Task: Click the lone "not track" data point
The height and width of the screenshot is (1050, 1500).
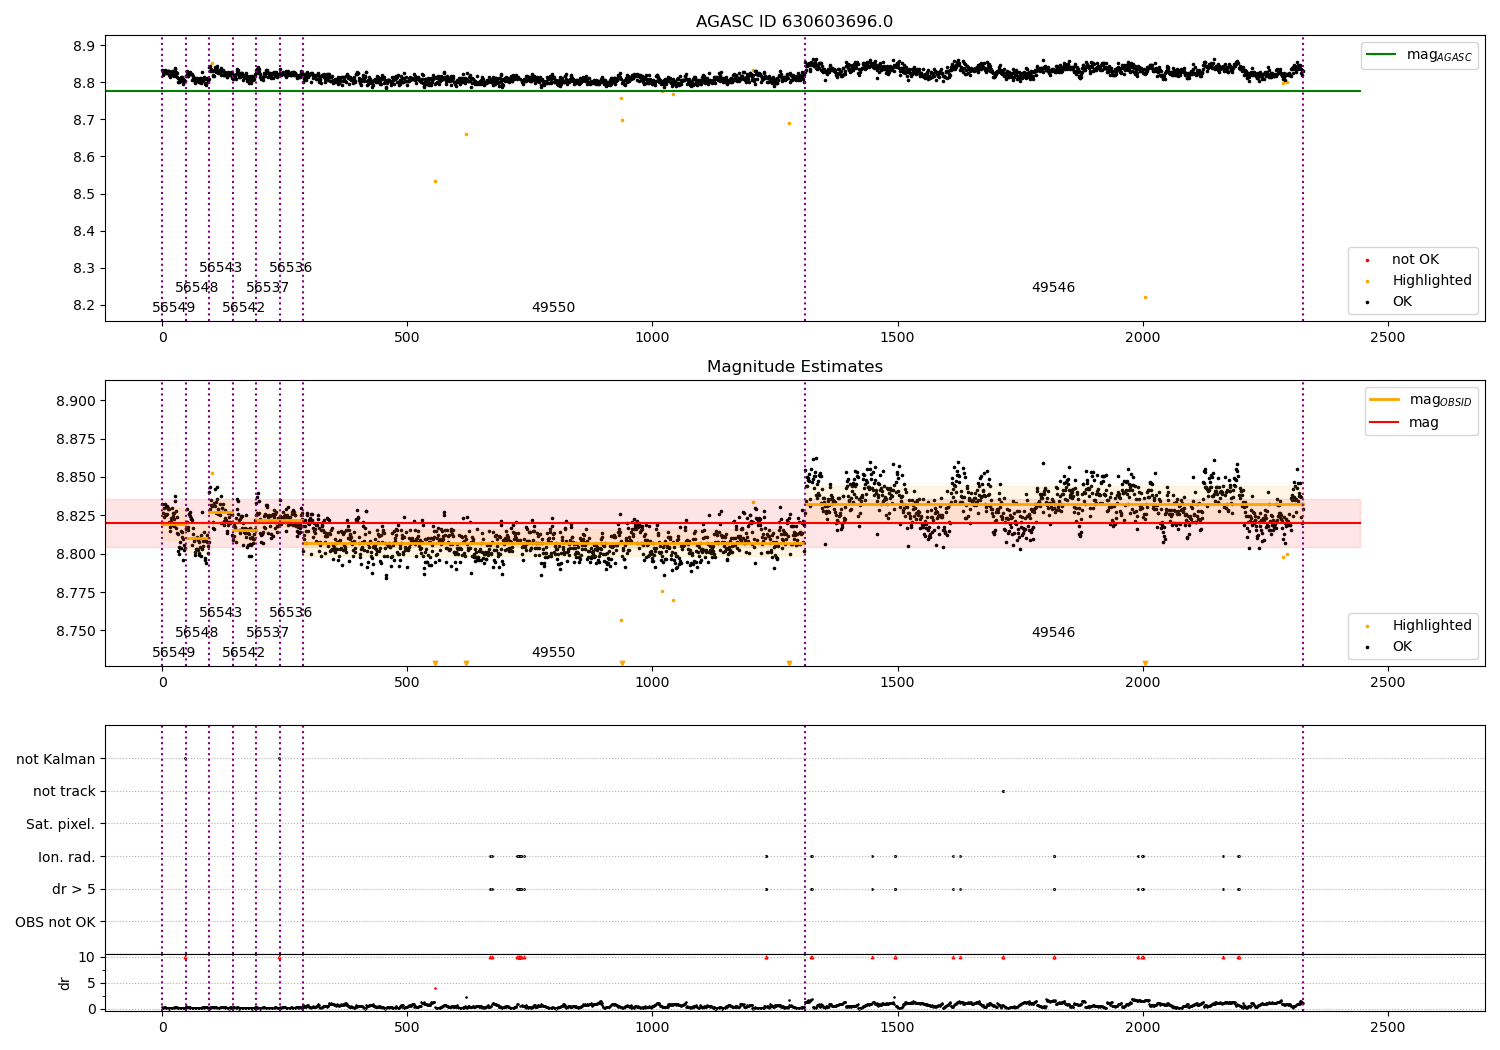Action: click(x=1003, y=791)
